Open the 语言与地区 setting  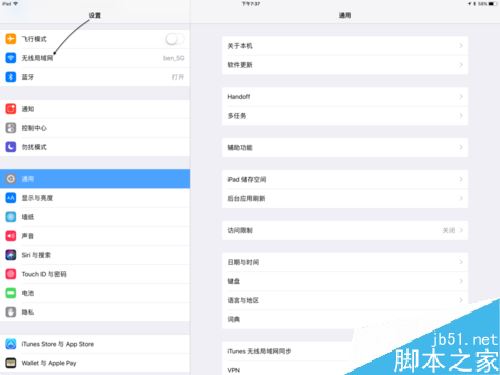[x=345, y=300]
